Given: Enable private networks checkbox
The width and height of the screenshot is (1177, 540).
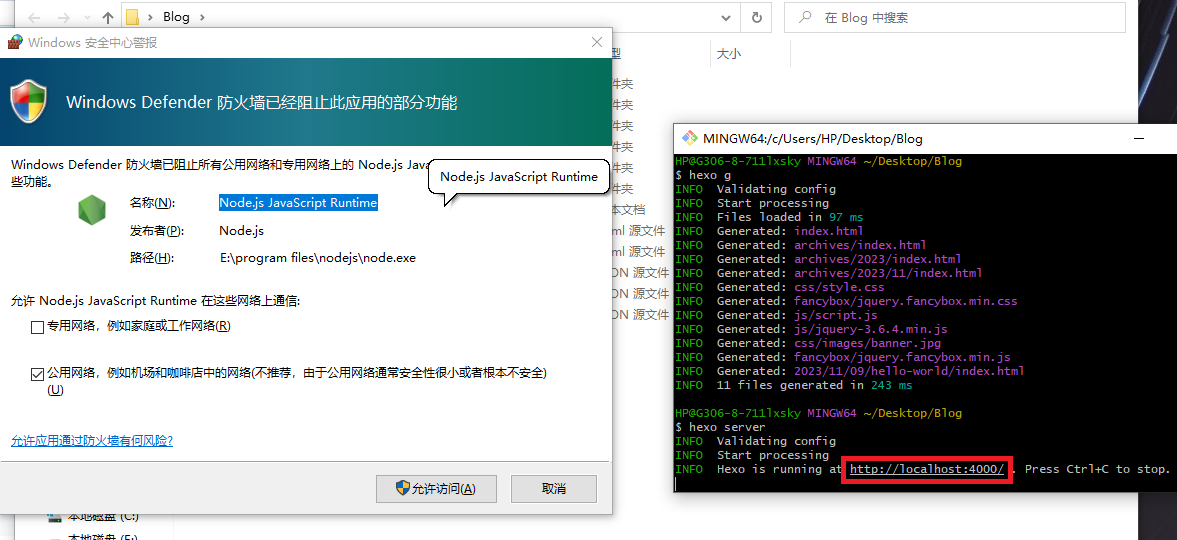Looking at the screenshot, I should 37,327.
